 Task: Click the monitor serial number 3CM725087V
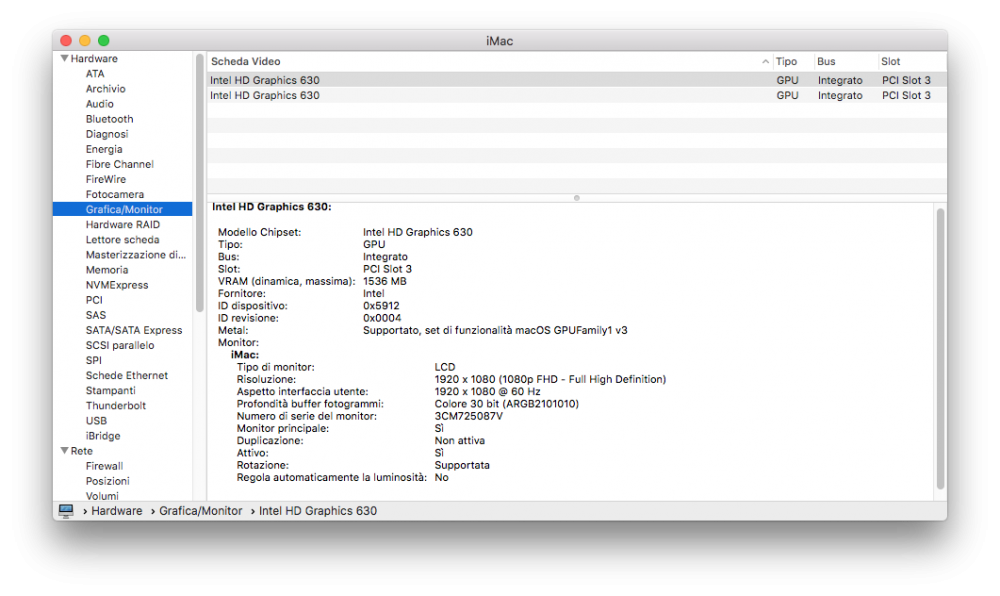click(468, 416)
